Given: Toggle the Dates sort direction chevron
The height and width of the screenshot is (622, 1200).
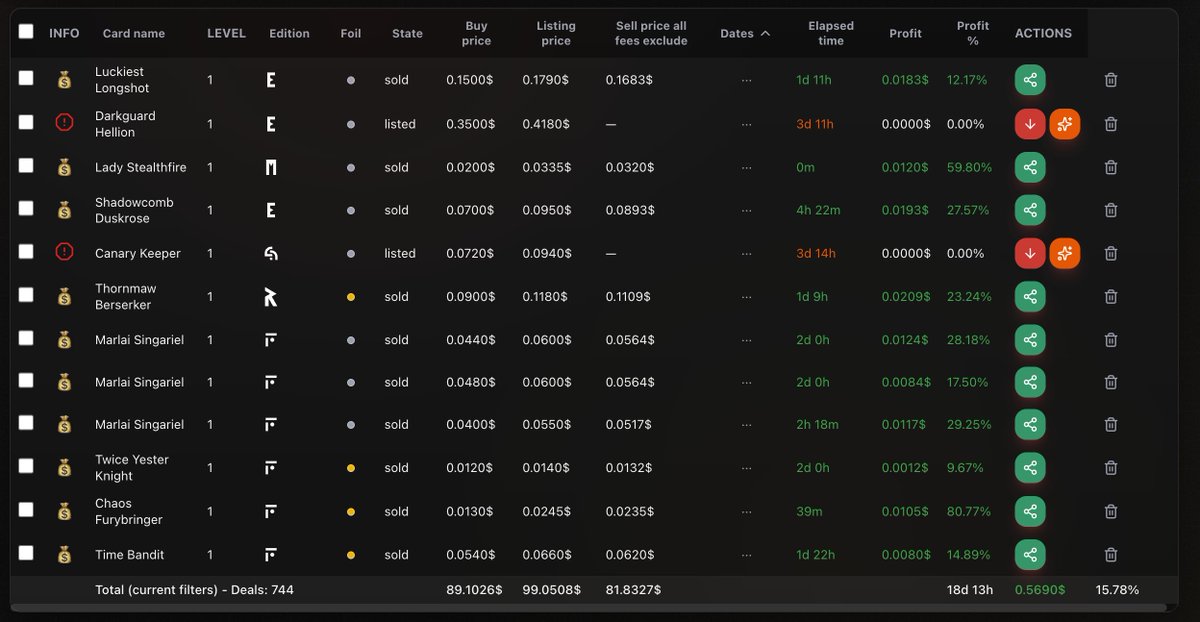Looking at the screenshot, I should coord(766,32).
